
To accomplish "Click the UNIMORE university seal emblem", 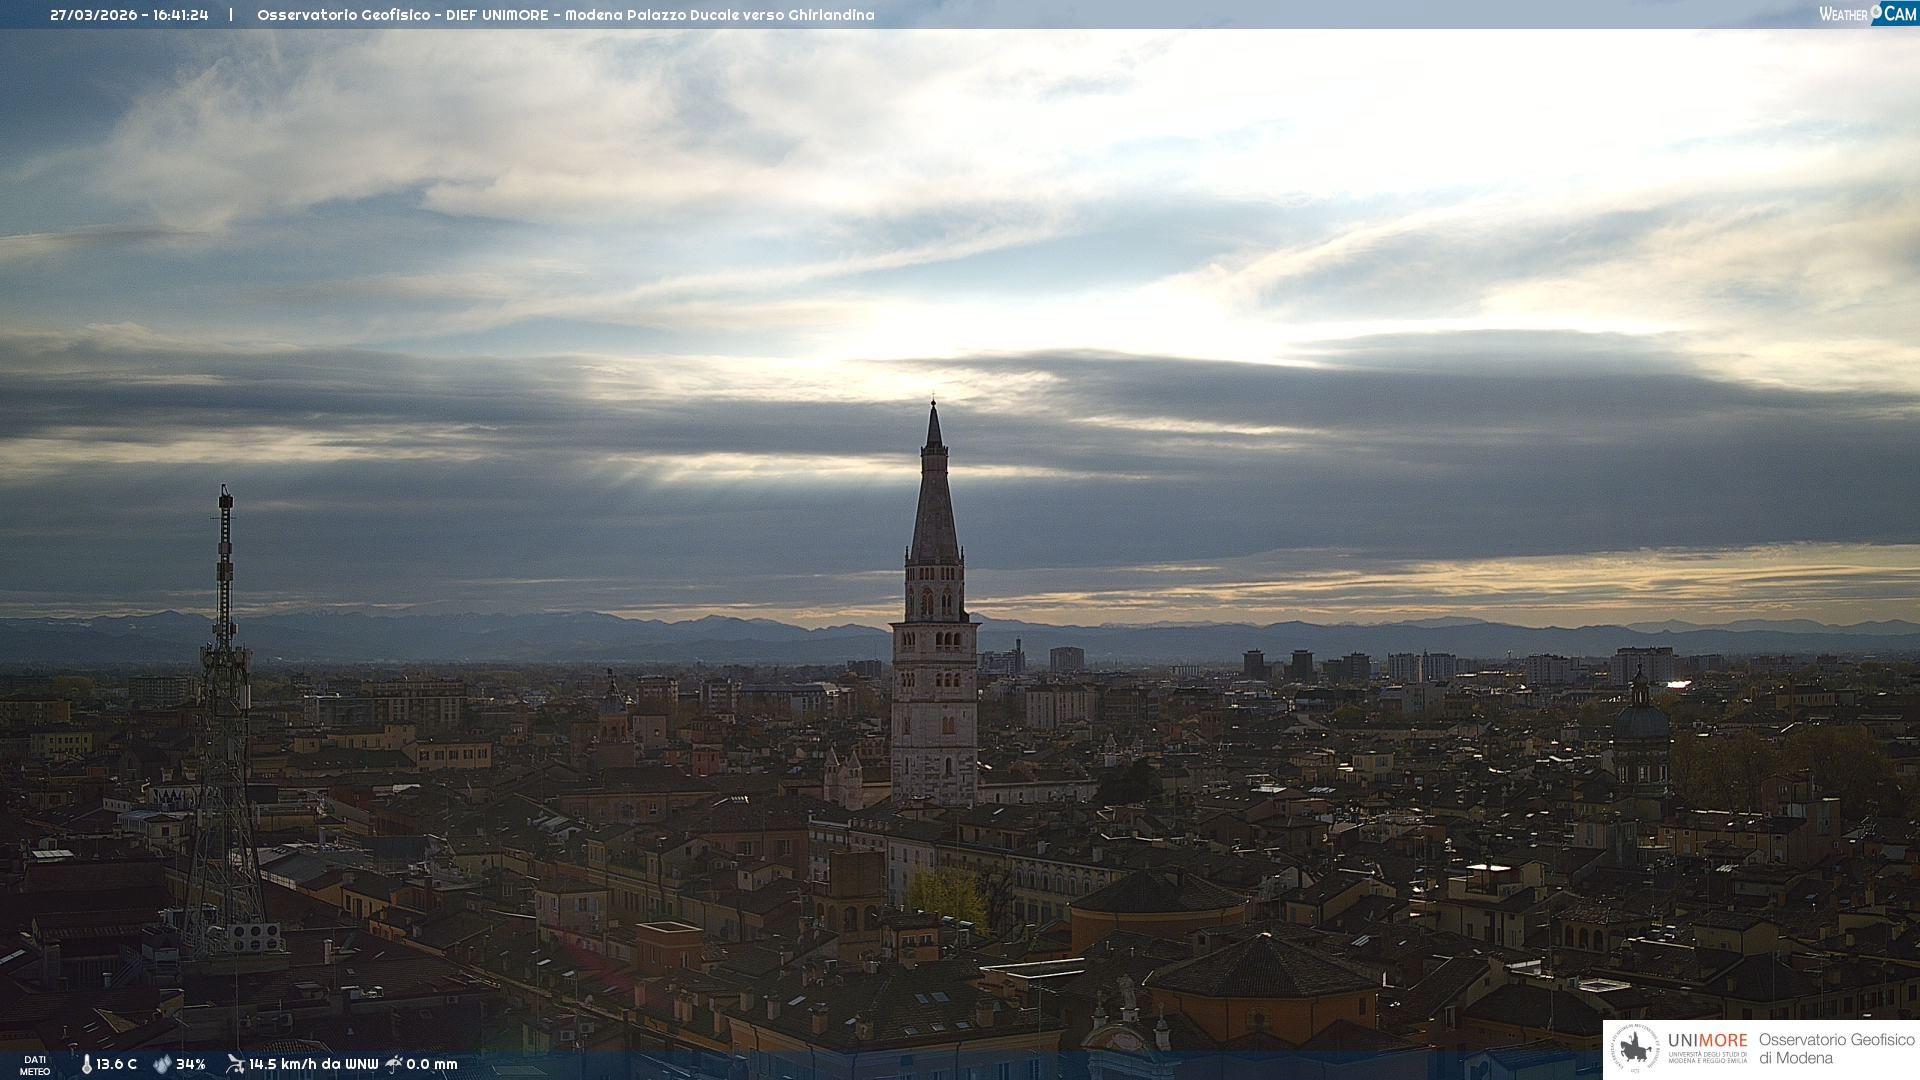I will (x=1636, y=1049).
